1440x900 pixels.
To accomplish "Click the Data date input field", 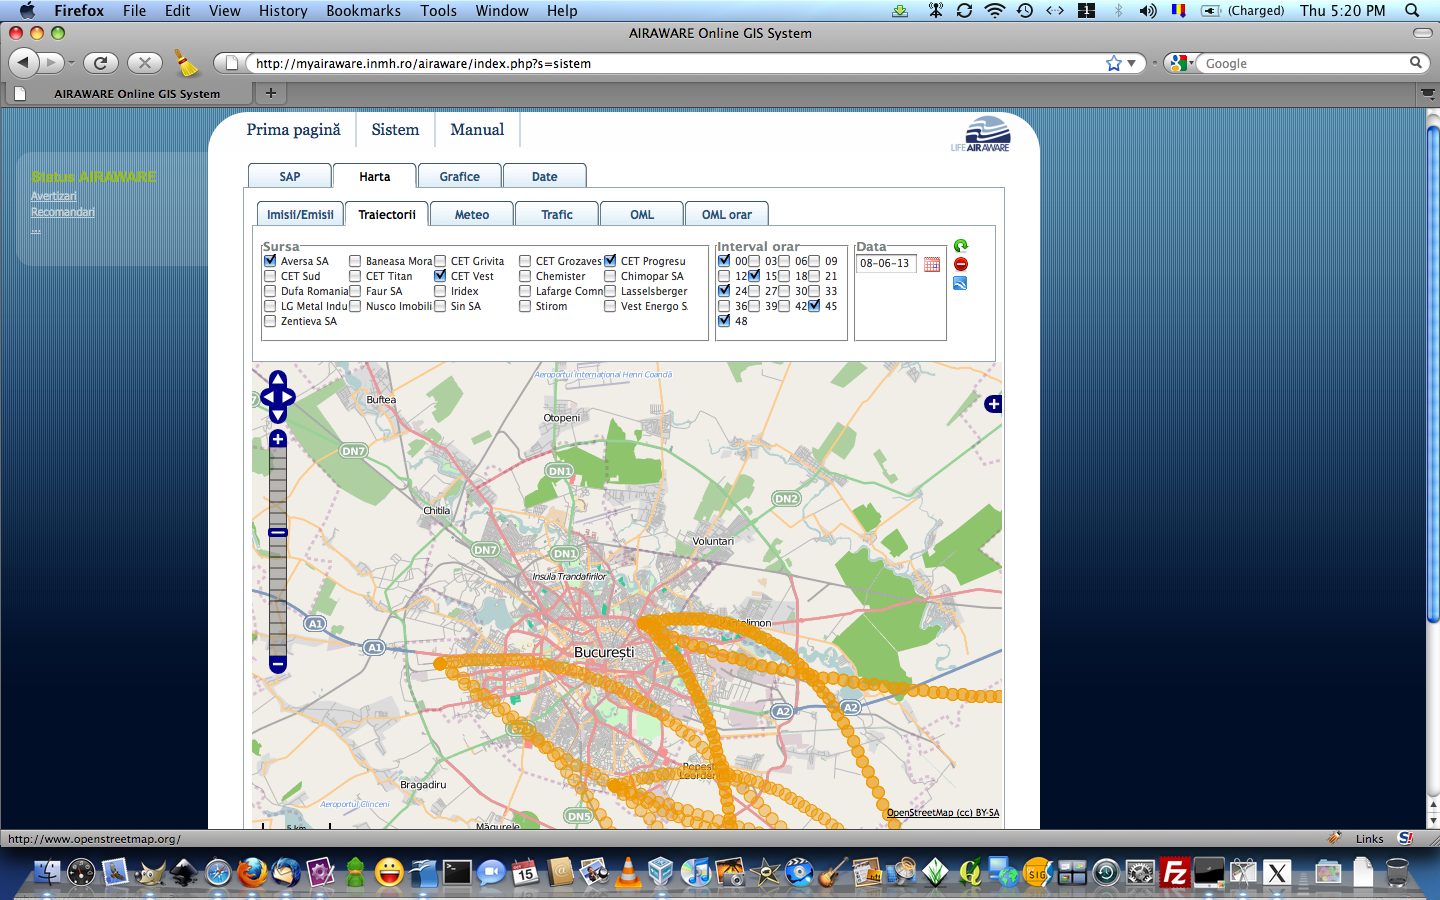I will pyautogui.click(x=886, y=264).
